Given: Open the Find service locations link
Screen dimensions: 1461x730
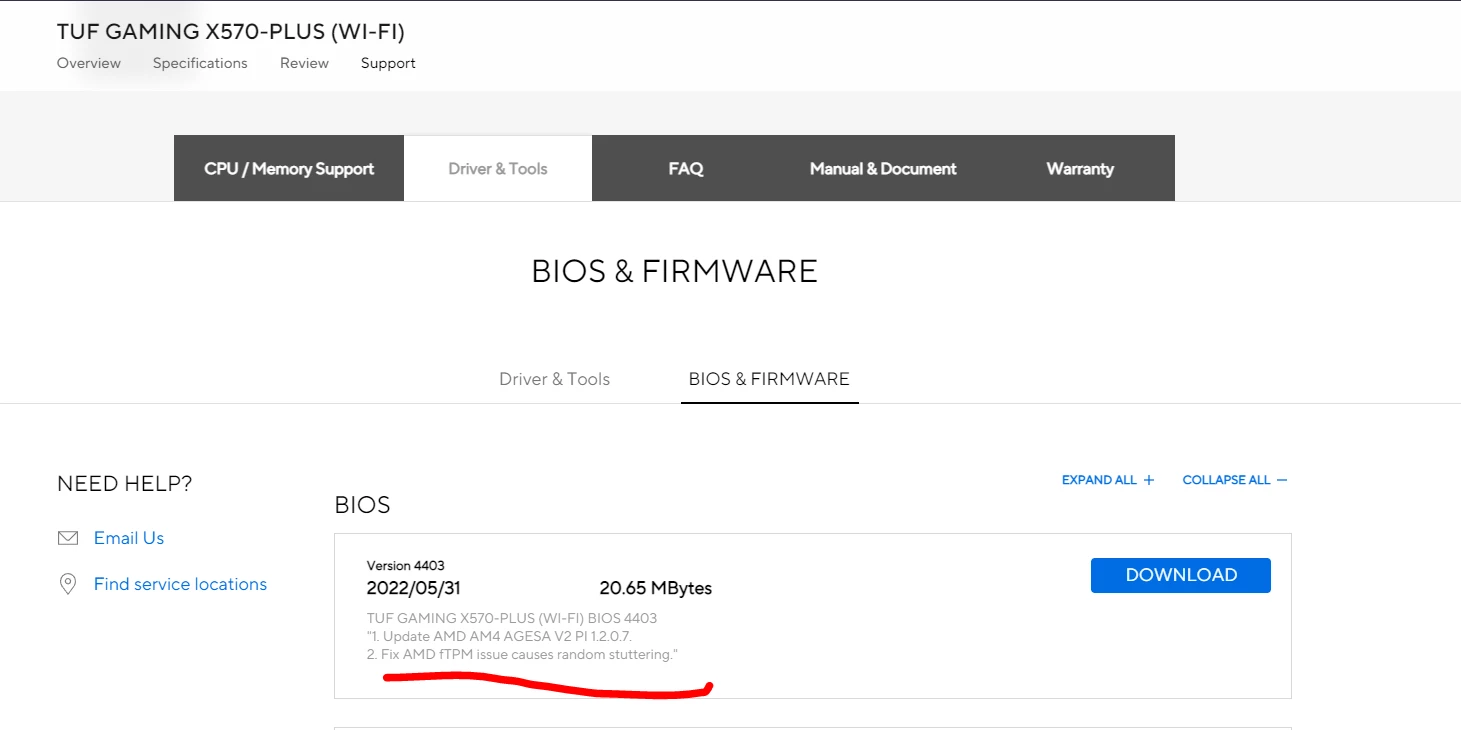Looking at the screenshot, I should [180, 584].
